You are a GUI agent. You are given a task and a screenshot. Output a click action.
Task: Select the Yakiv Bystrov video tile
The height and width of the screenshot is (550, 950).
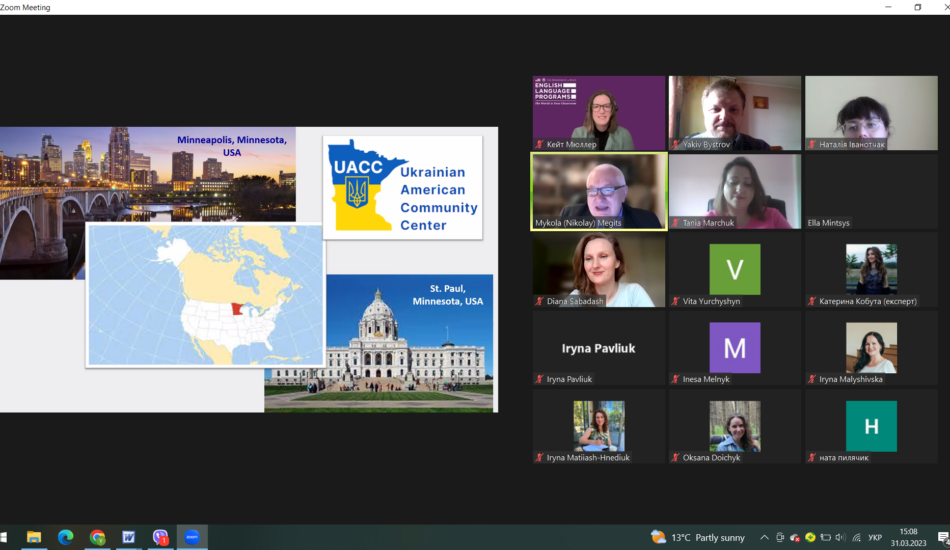point(735,113)
